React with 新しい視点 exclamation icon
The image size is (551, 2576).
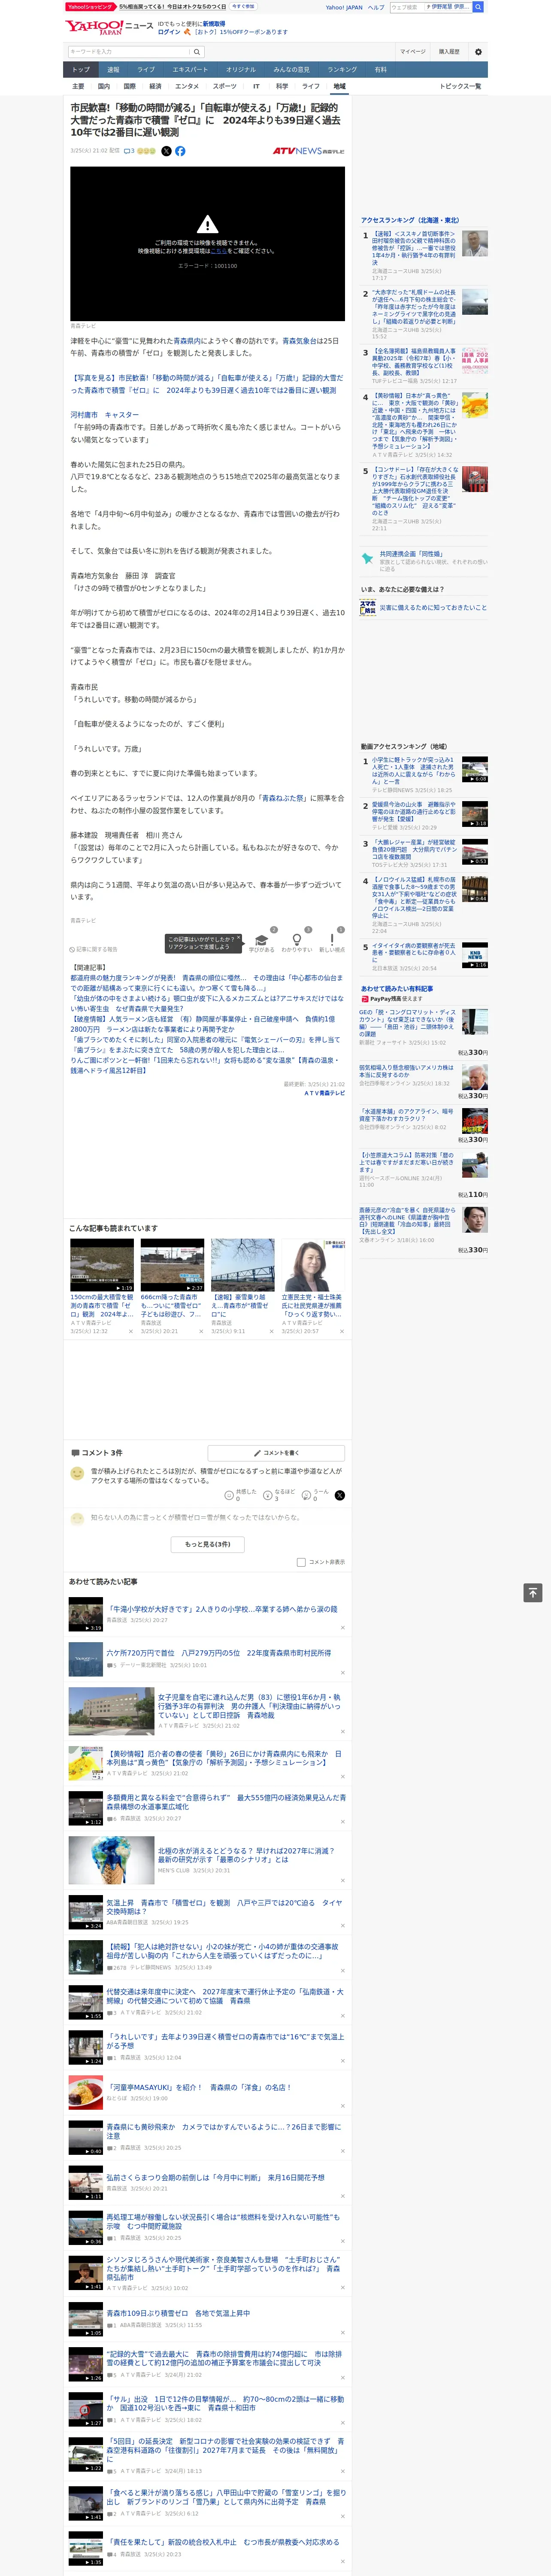tap(332, 940)
